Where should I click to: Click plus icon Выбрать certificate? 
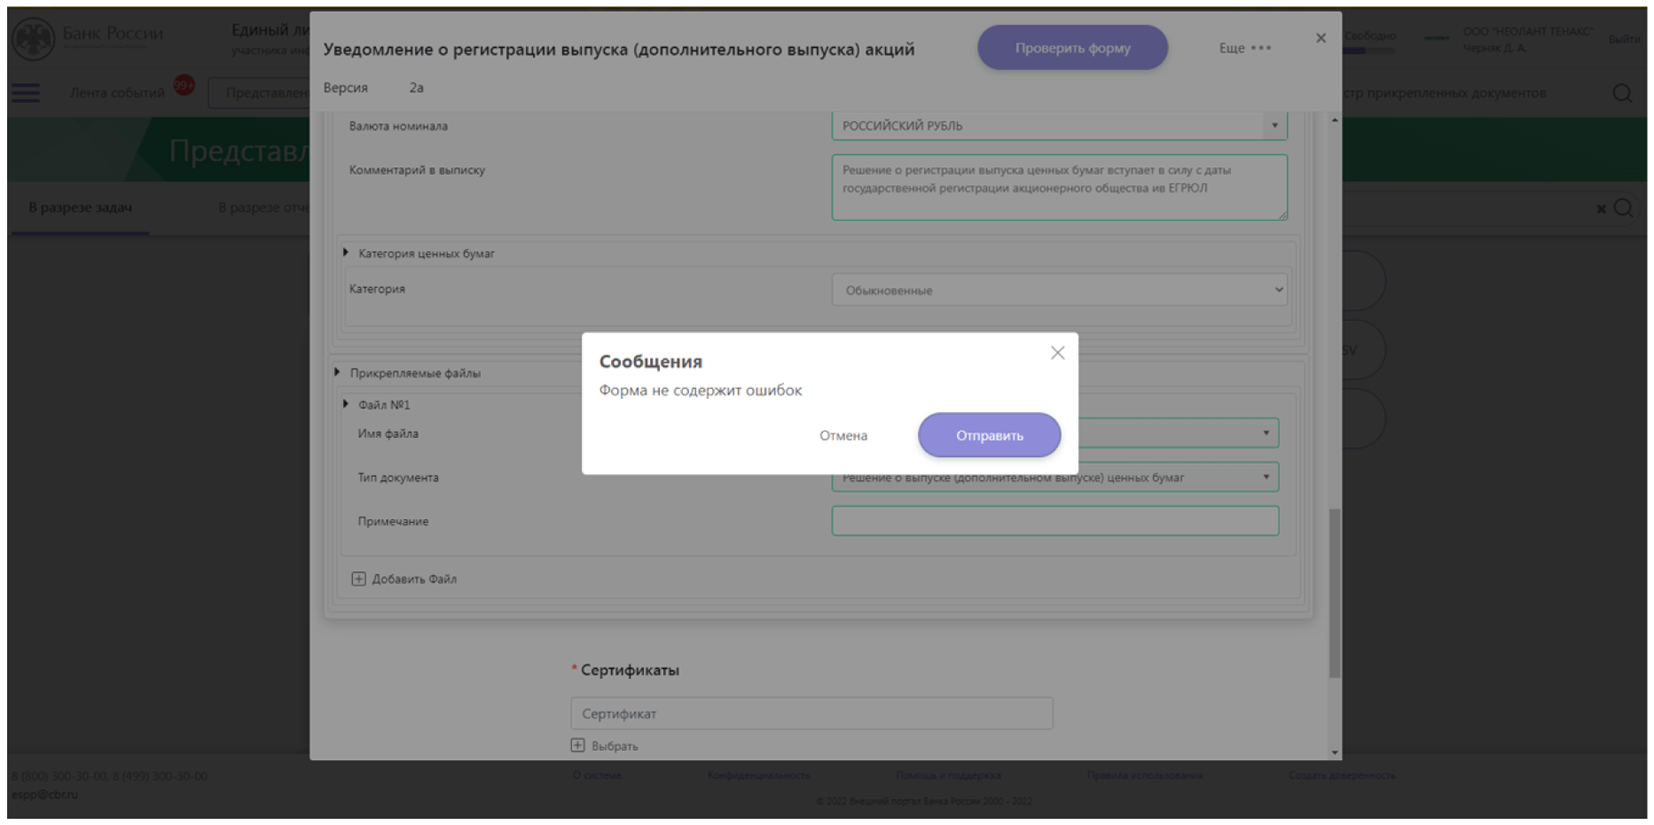click(x=578, y=745)
